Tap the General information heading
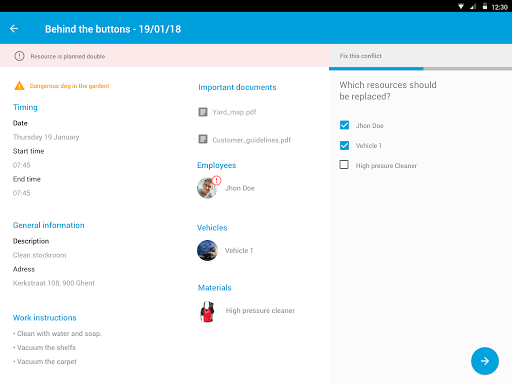This screenshot has width=512, height=384. (49, 225)
